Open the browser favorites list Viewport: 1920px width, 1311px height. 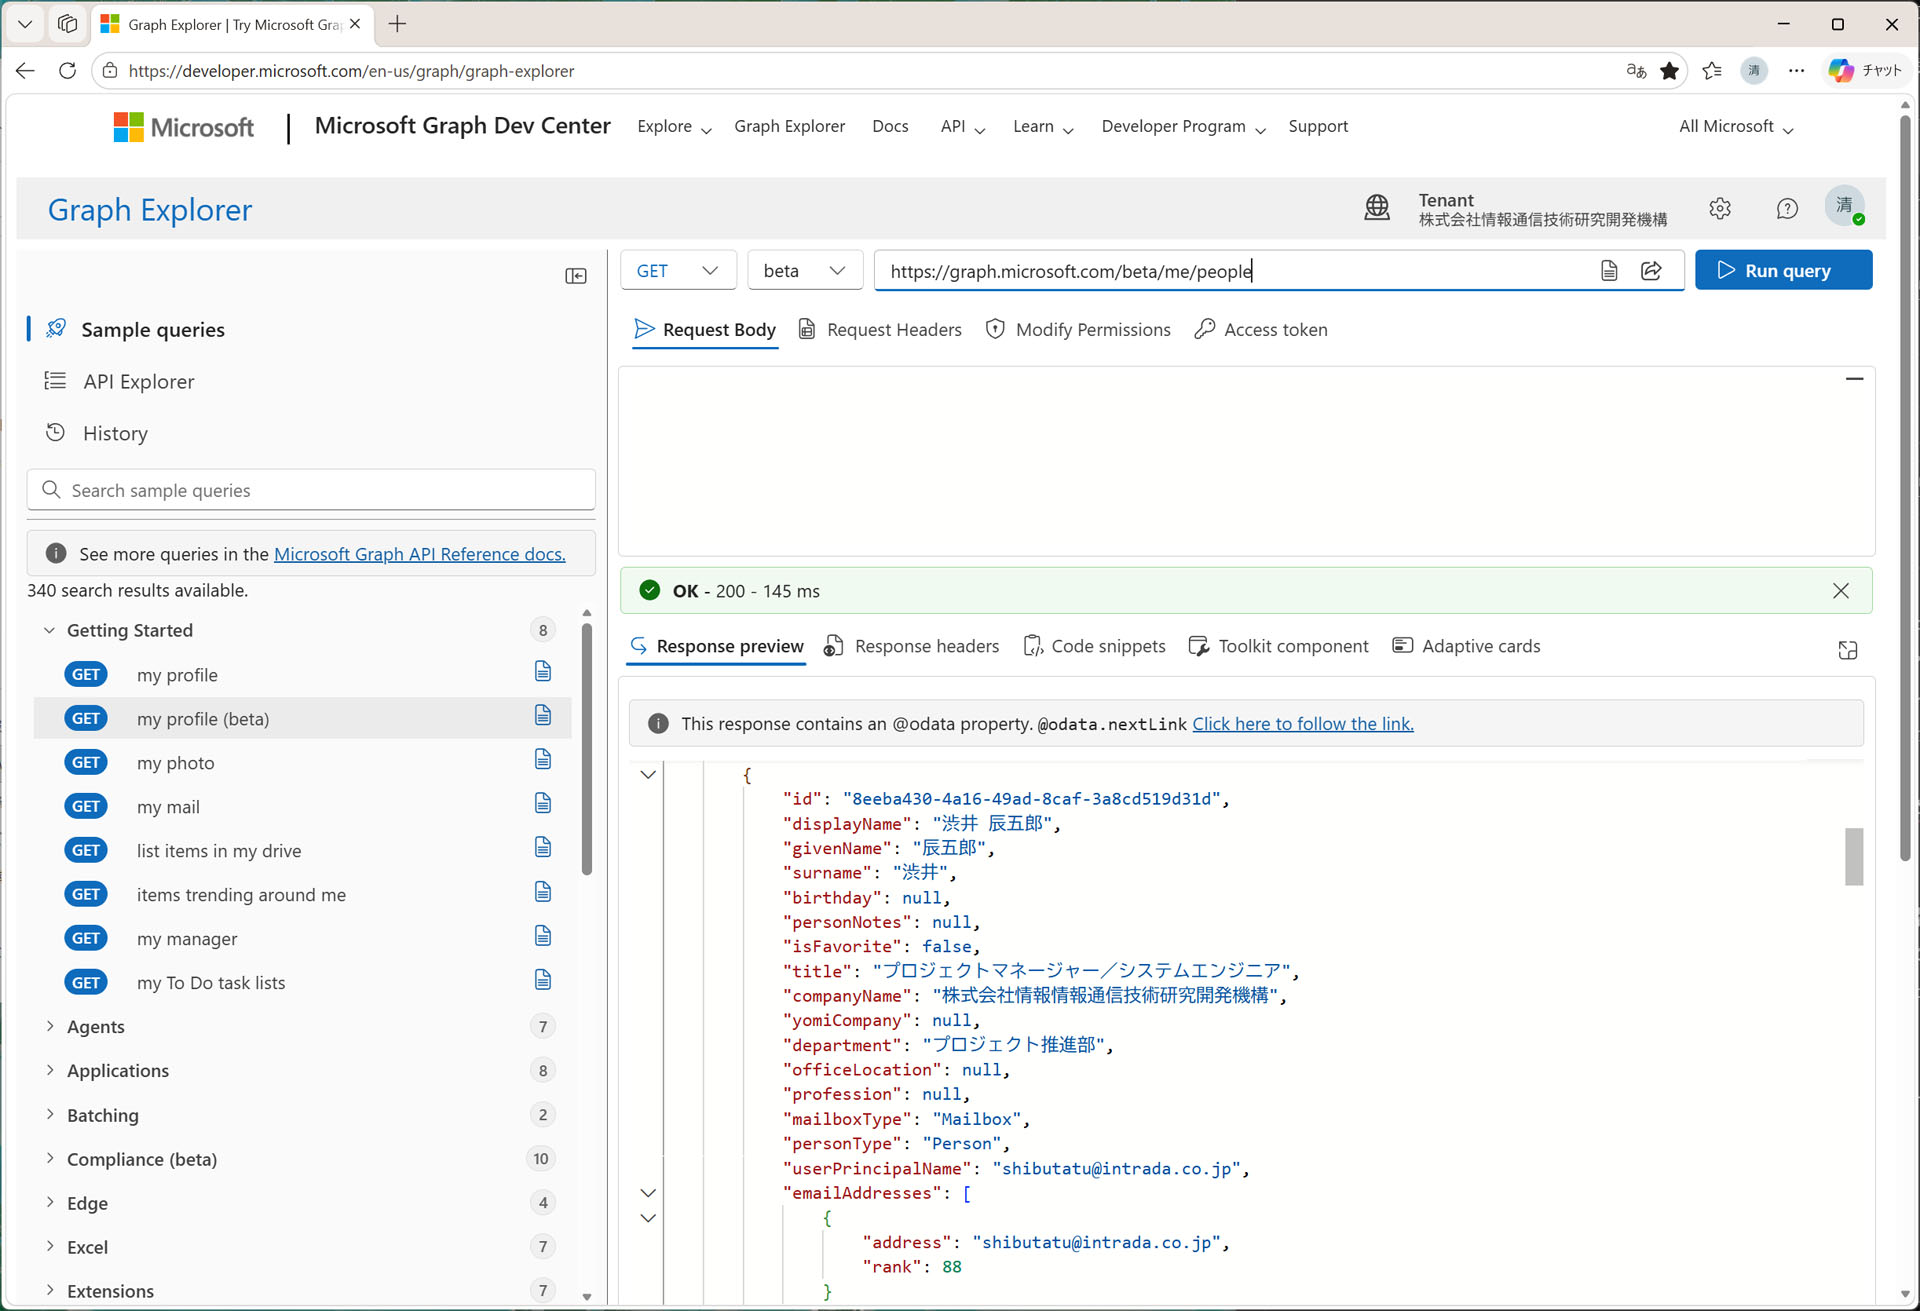[x=1712, y=71]
